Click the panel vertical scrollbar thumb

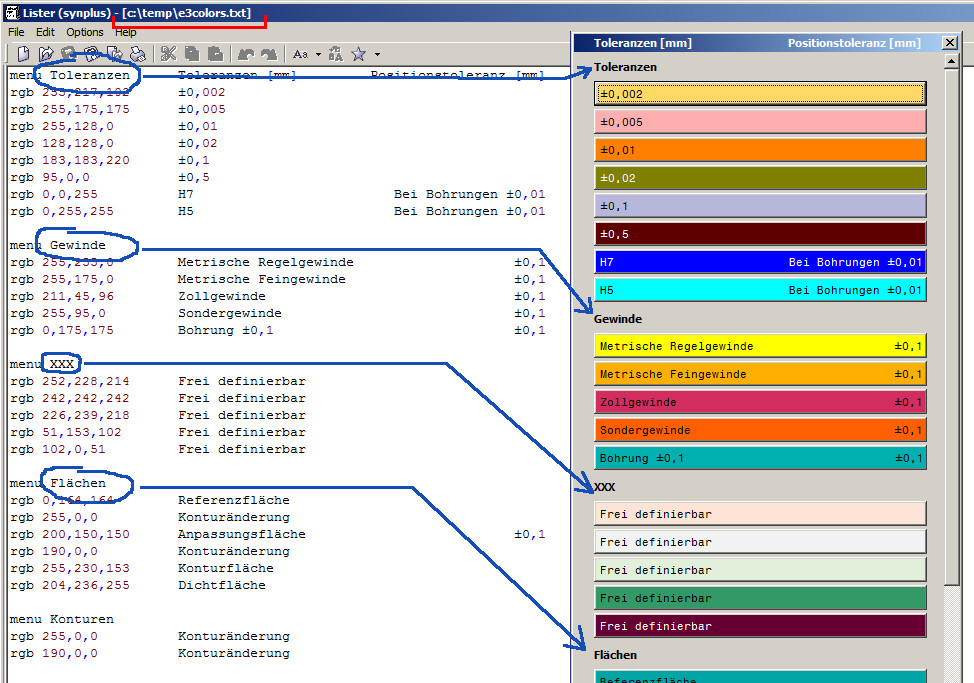[951, 327]
